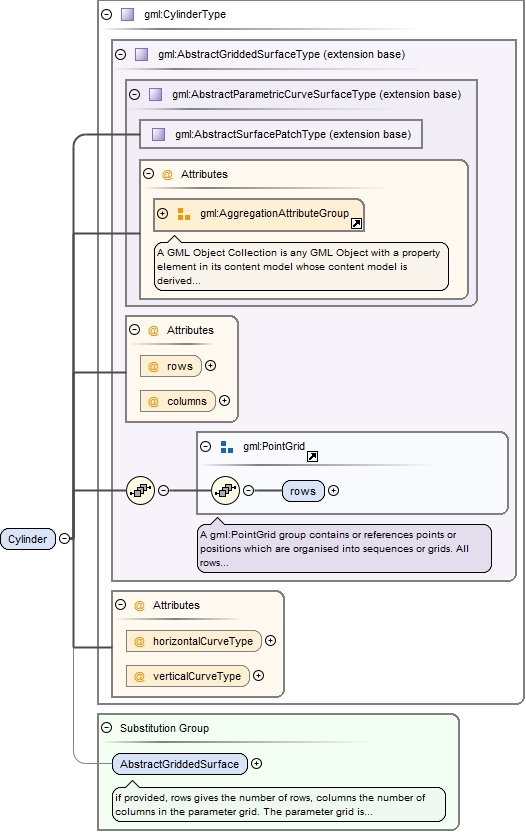
Task: Collapse gml:AbstractParametricCurveSurfaceType node
Action: point(134,94)
